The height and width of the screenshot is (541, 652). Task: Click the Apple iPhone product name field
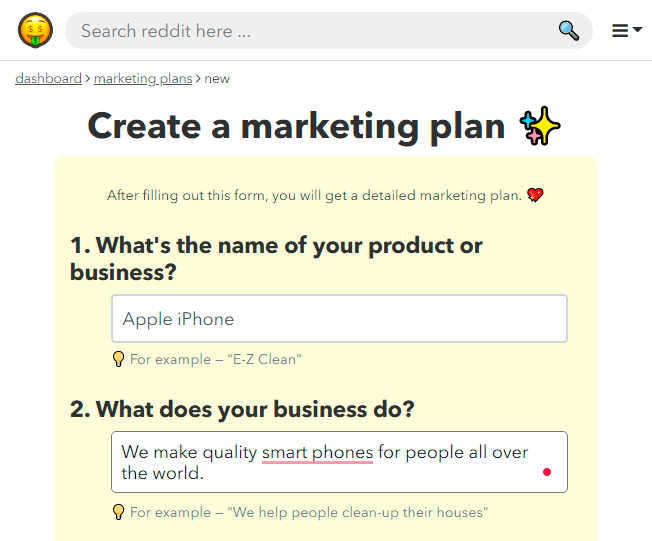pos(339,319)
